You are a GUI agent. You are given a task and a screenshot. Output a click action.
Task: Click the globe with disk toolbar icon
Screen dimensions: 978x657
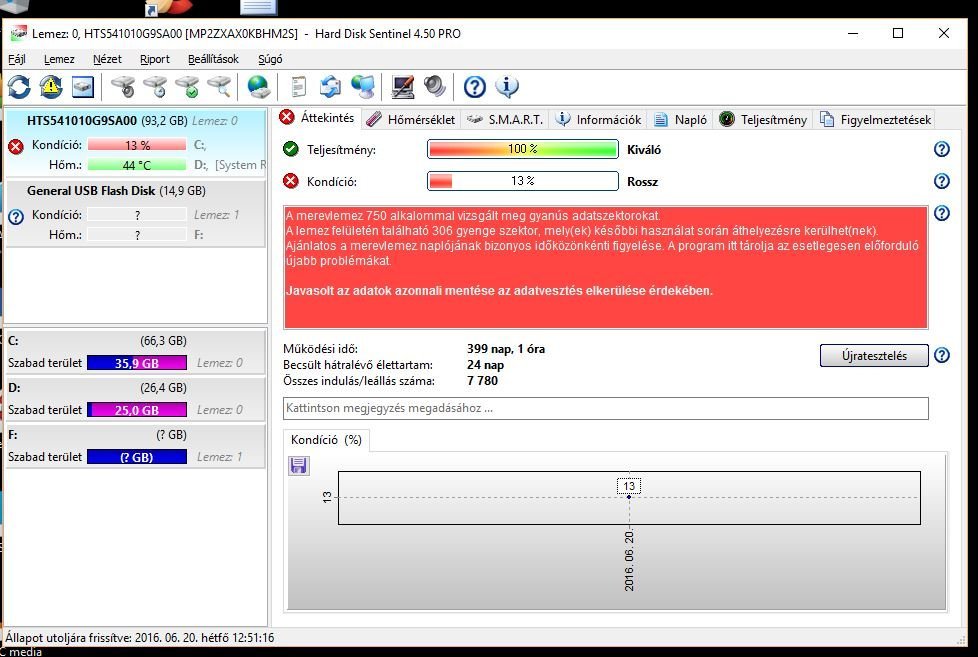[258, 87]
